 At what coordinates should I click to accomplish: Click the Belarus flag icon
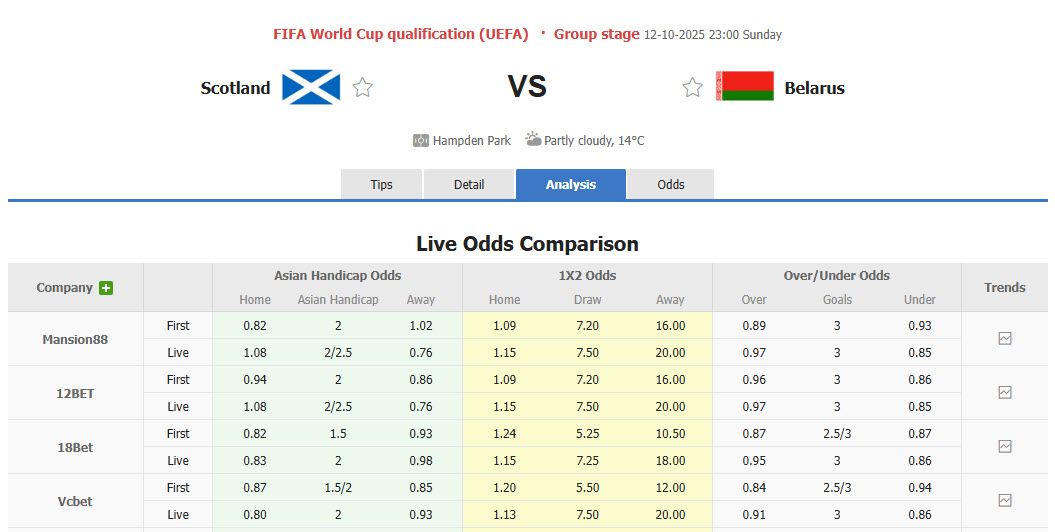745,87
